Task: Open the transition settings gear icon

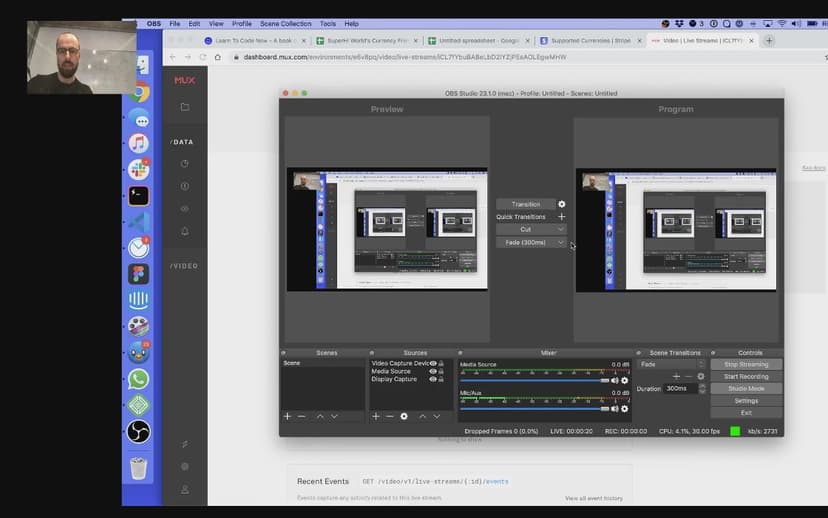Action: click(x=561, y=204)
